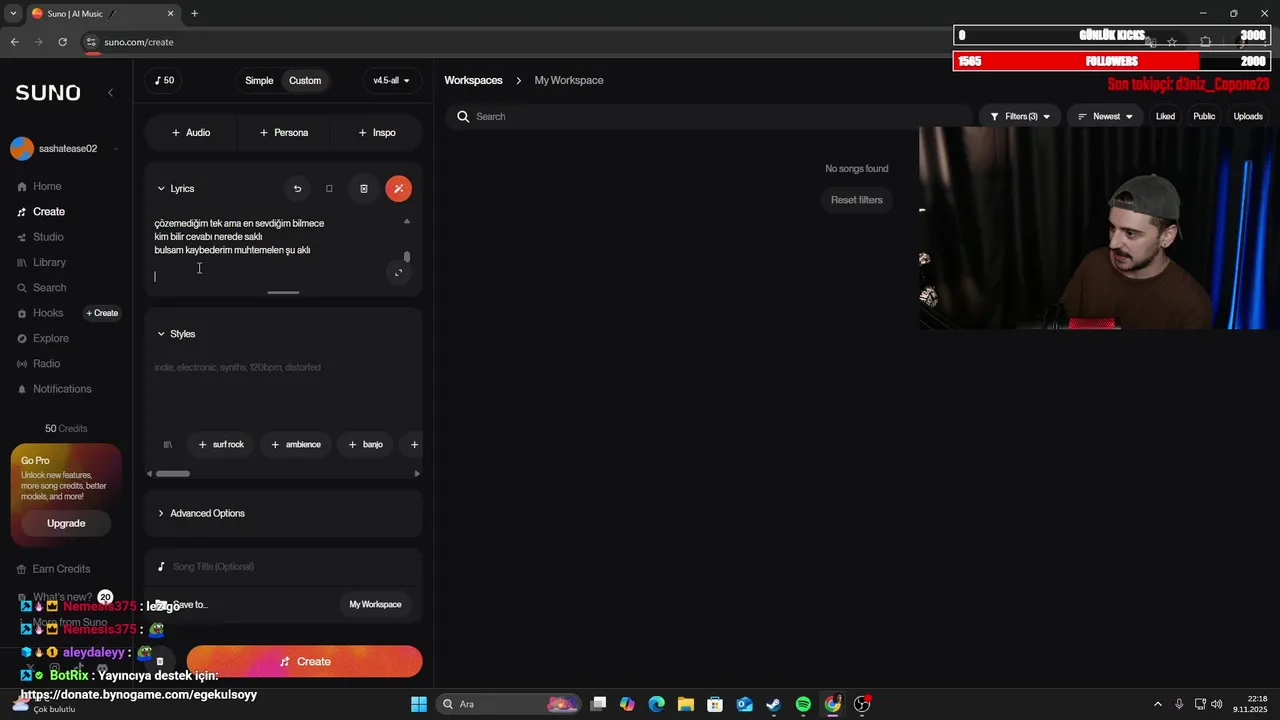Expand lyrics editor to full size
Image resolution: width=1280 pixels, height=720 pixels.
399,273
